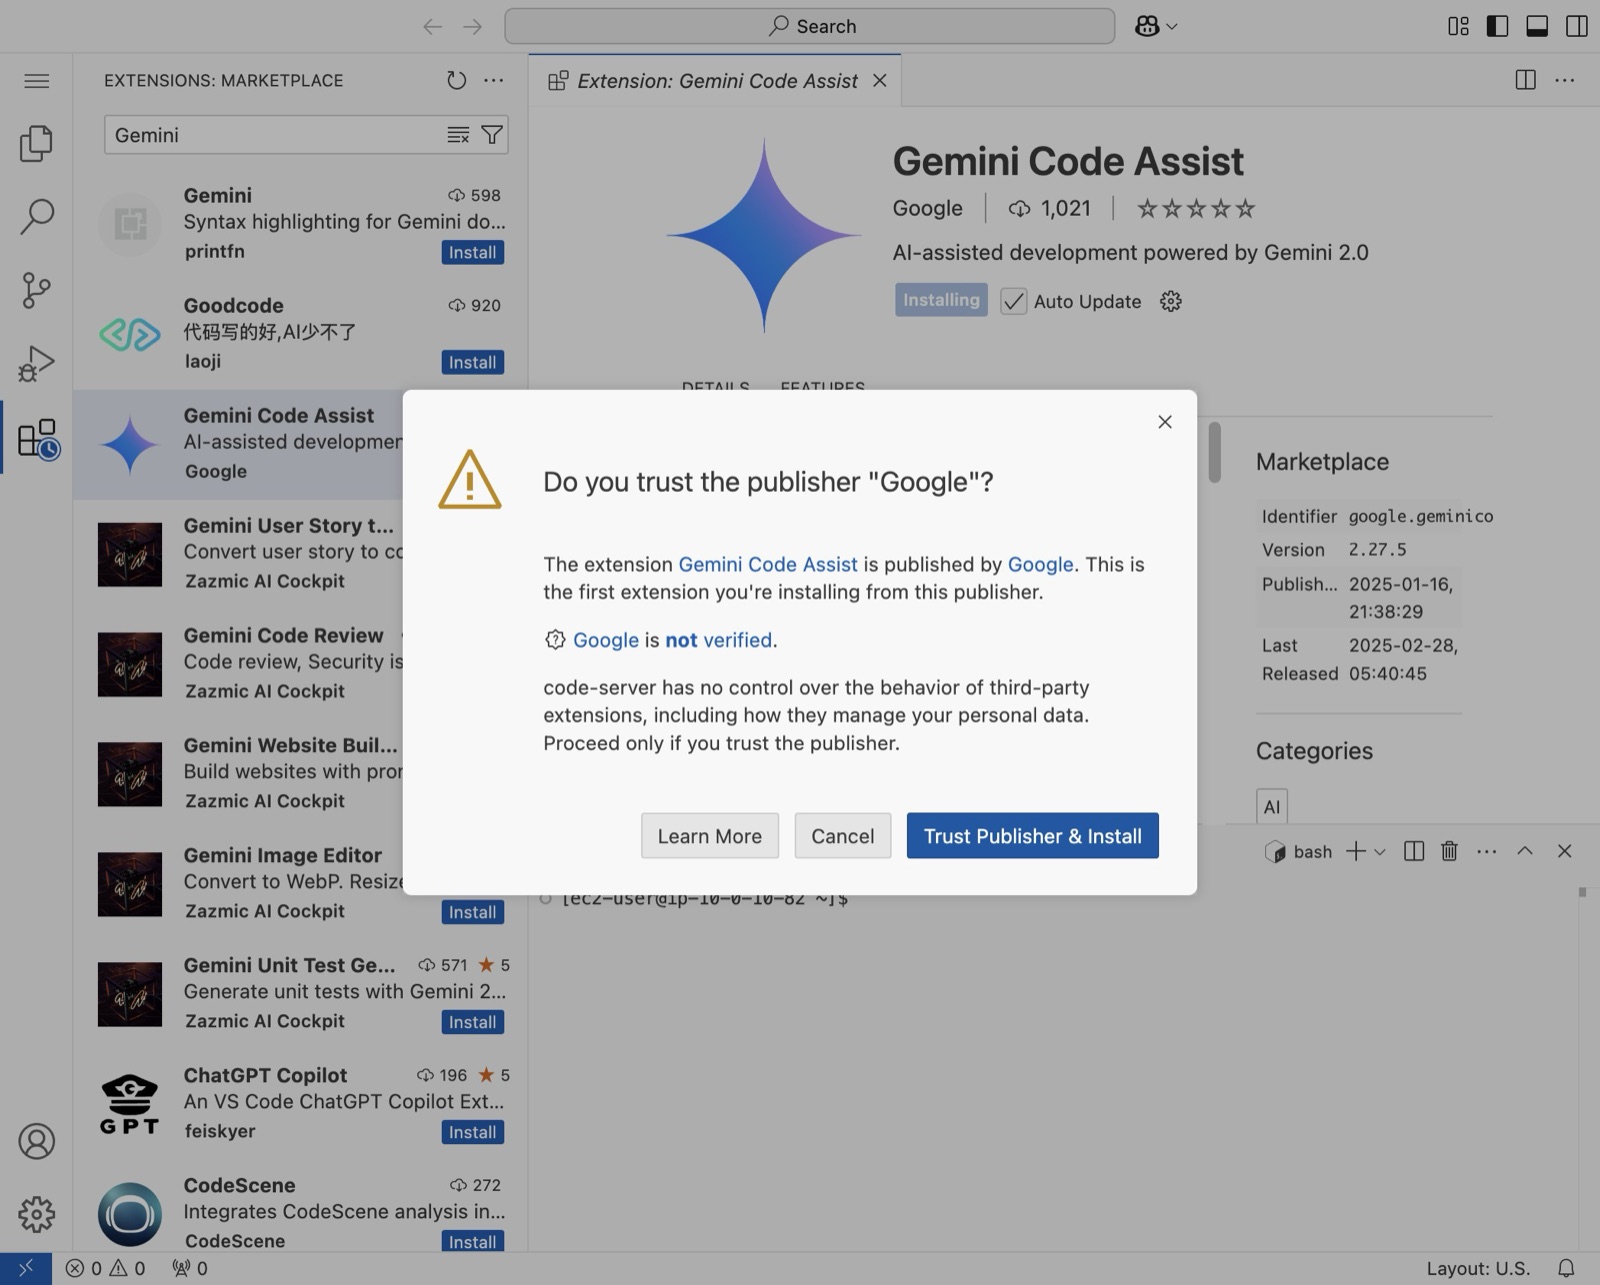Open the notifications bell

1567,1268
